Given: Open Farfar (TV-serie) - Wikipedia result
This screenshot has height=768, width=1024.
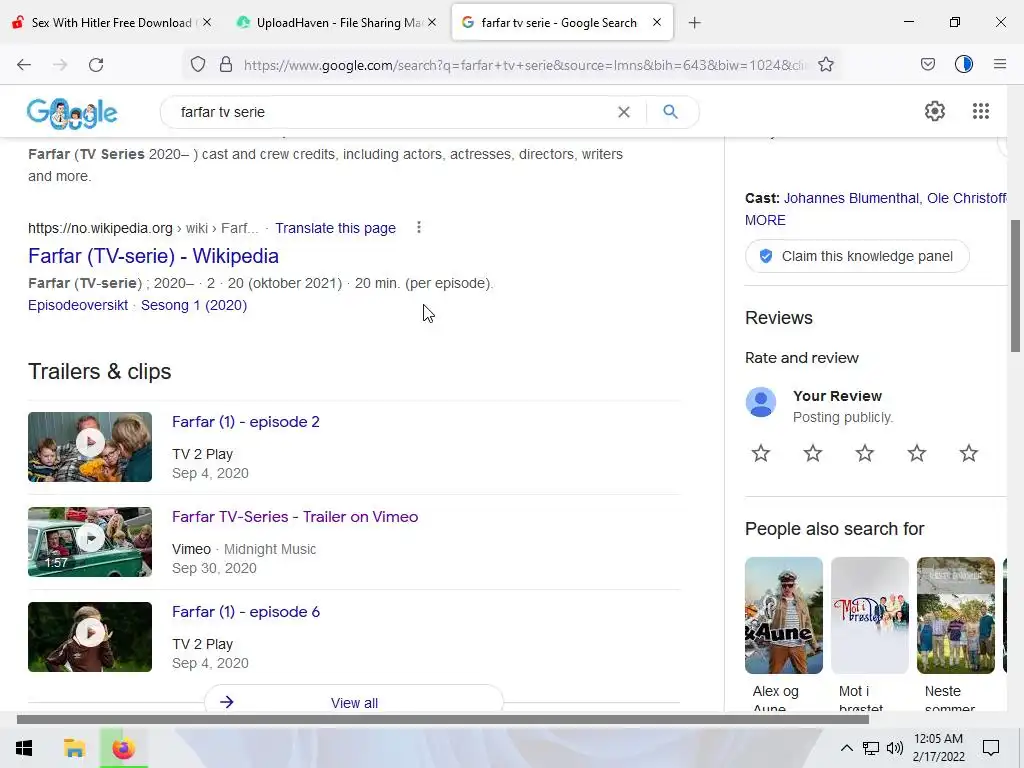Looking at the screenshot, I should click(x=153, y=256).
